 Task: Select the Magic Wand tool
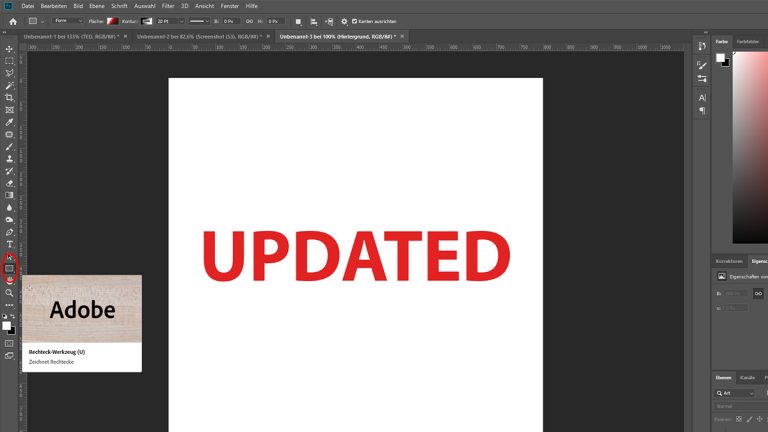pos(9,86)
